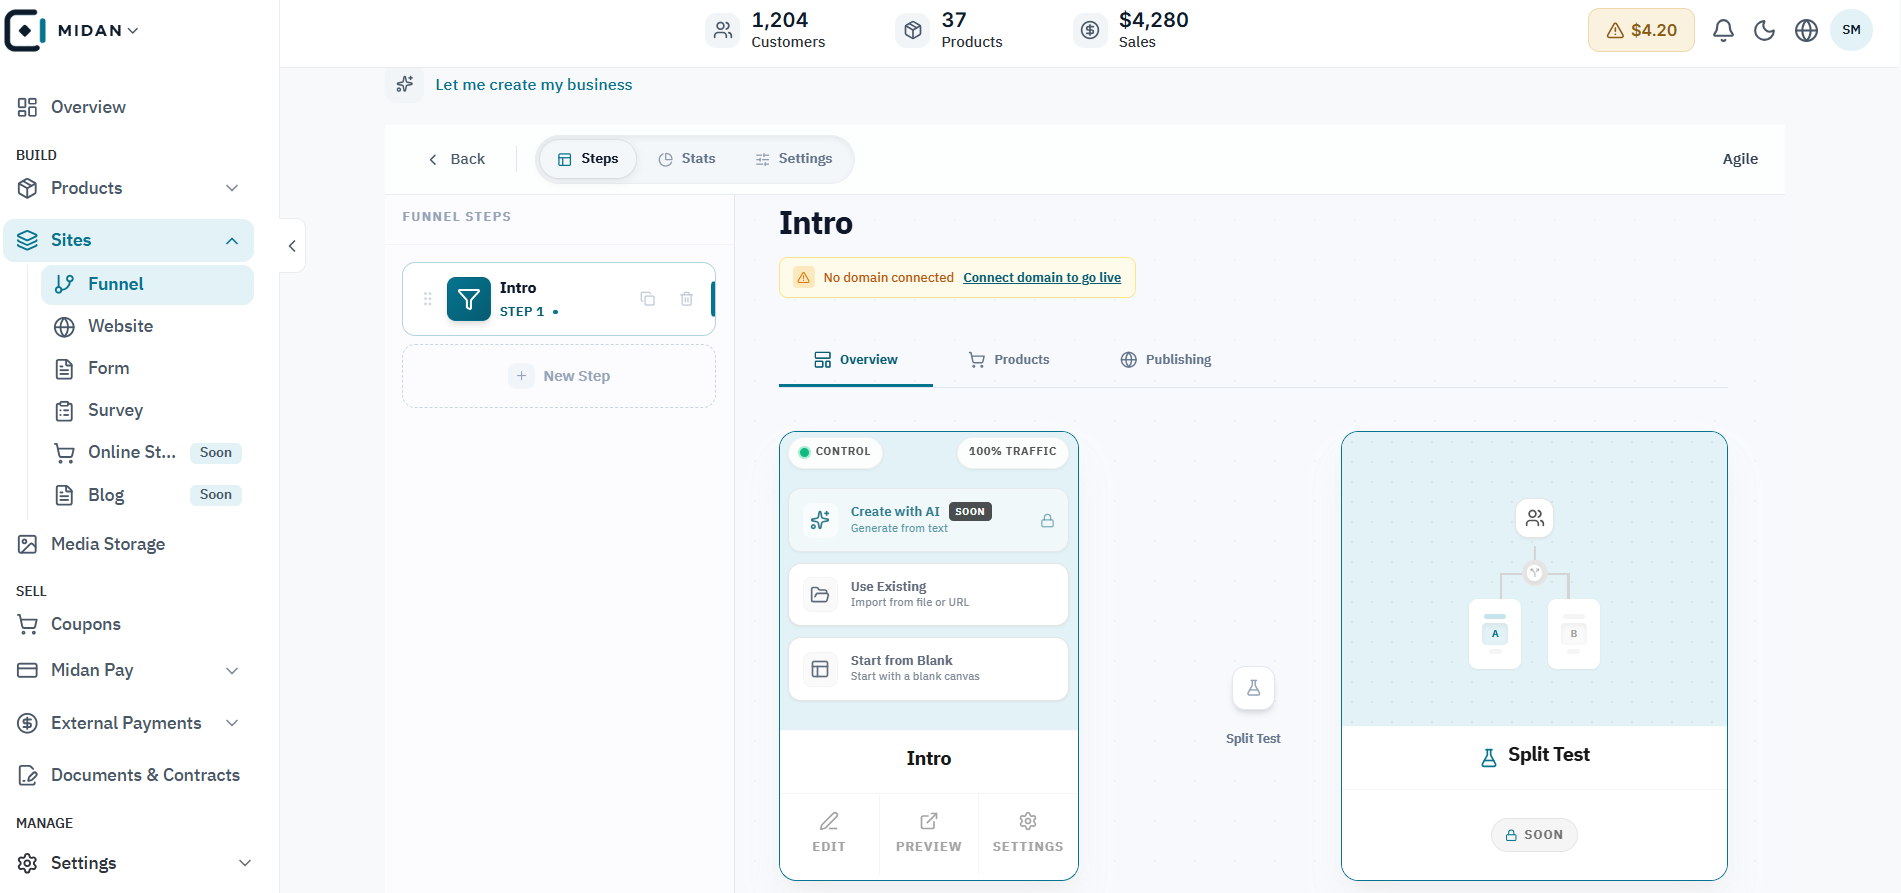This screenshot has width=1901, height=893.
Task: Open Settings on the Intro card
Action: (x=1028, y=833)
